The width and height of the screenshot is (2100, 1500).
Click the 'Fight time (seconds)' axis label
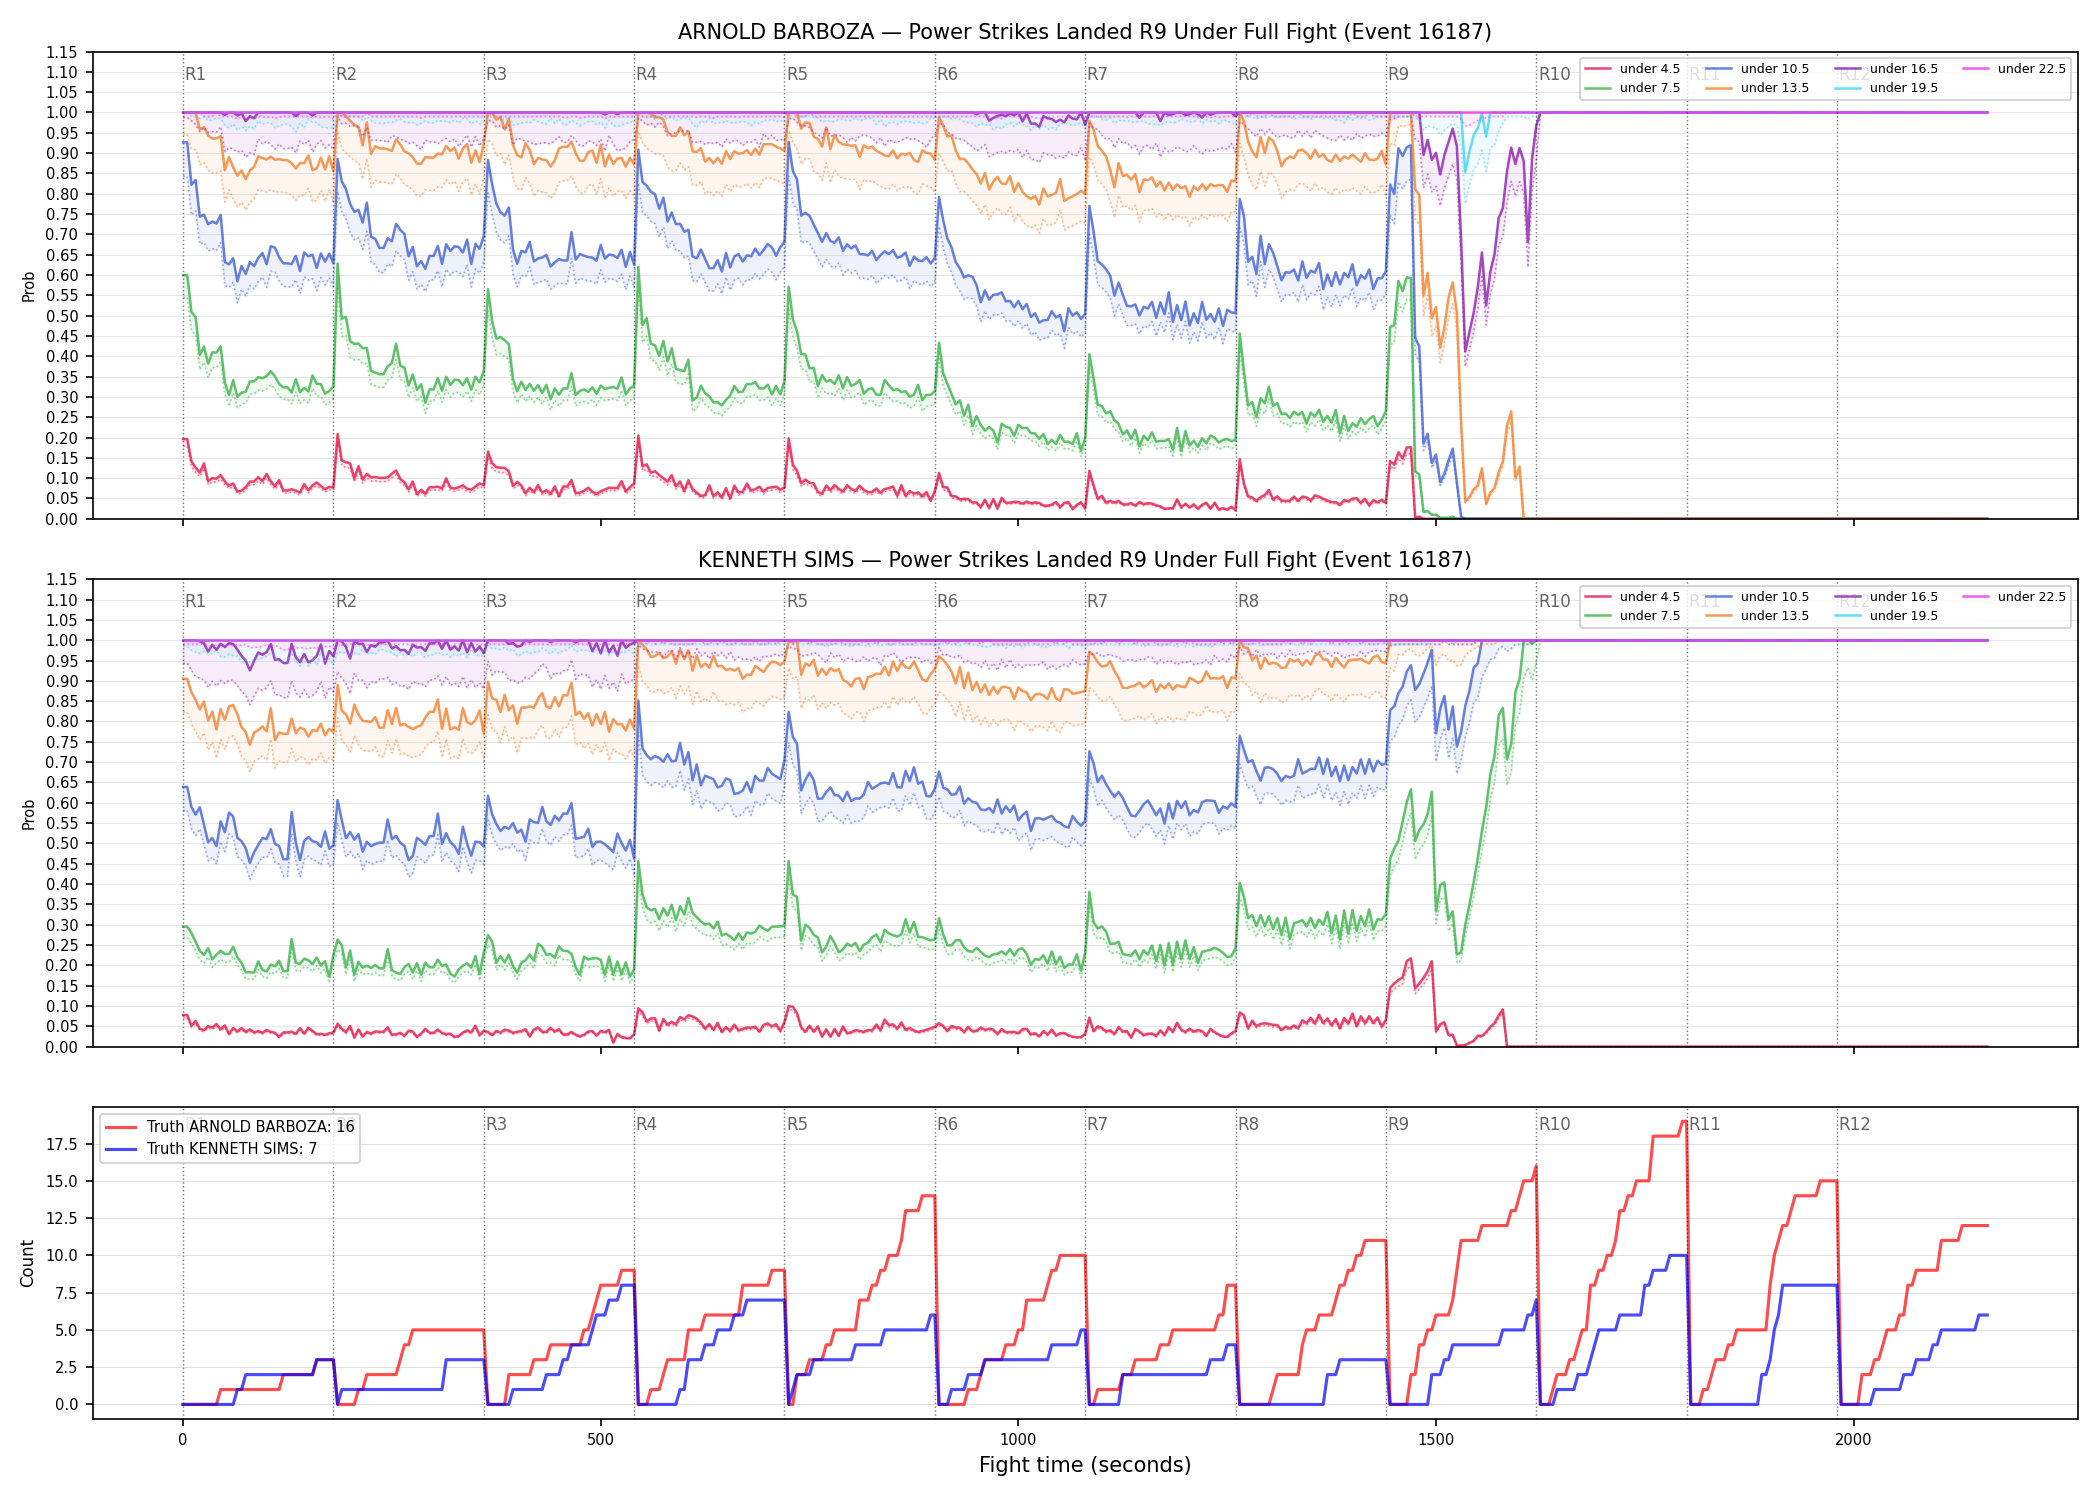[1085, 1465]
